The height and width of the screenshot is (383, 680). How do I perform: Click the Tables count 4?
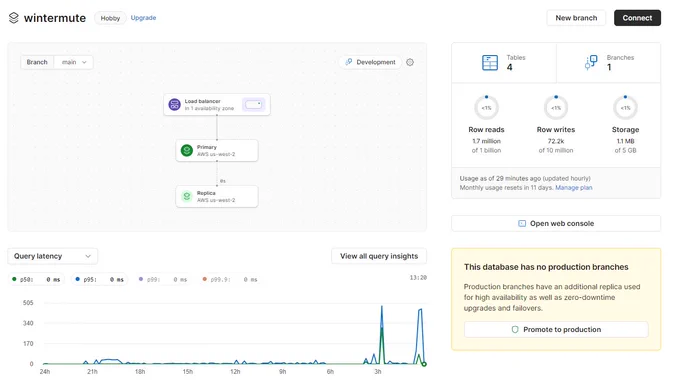click(510, 67)
